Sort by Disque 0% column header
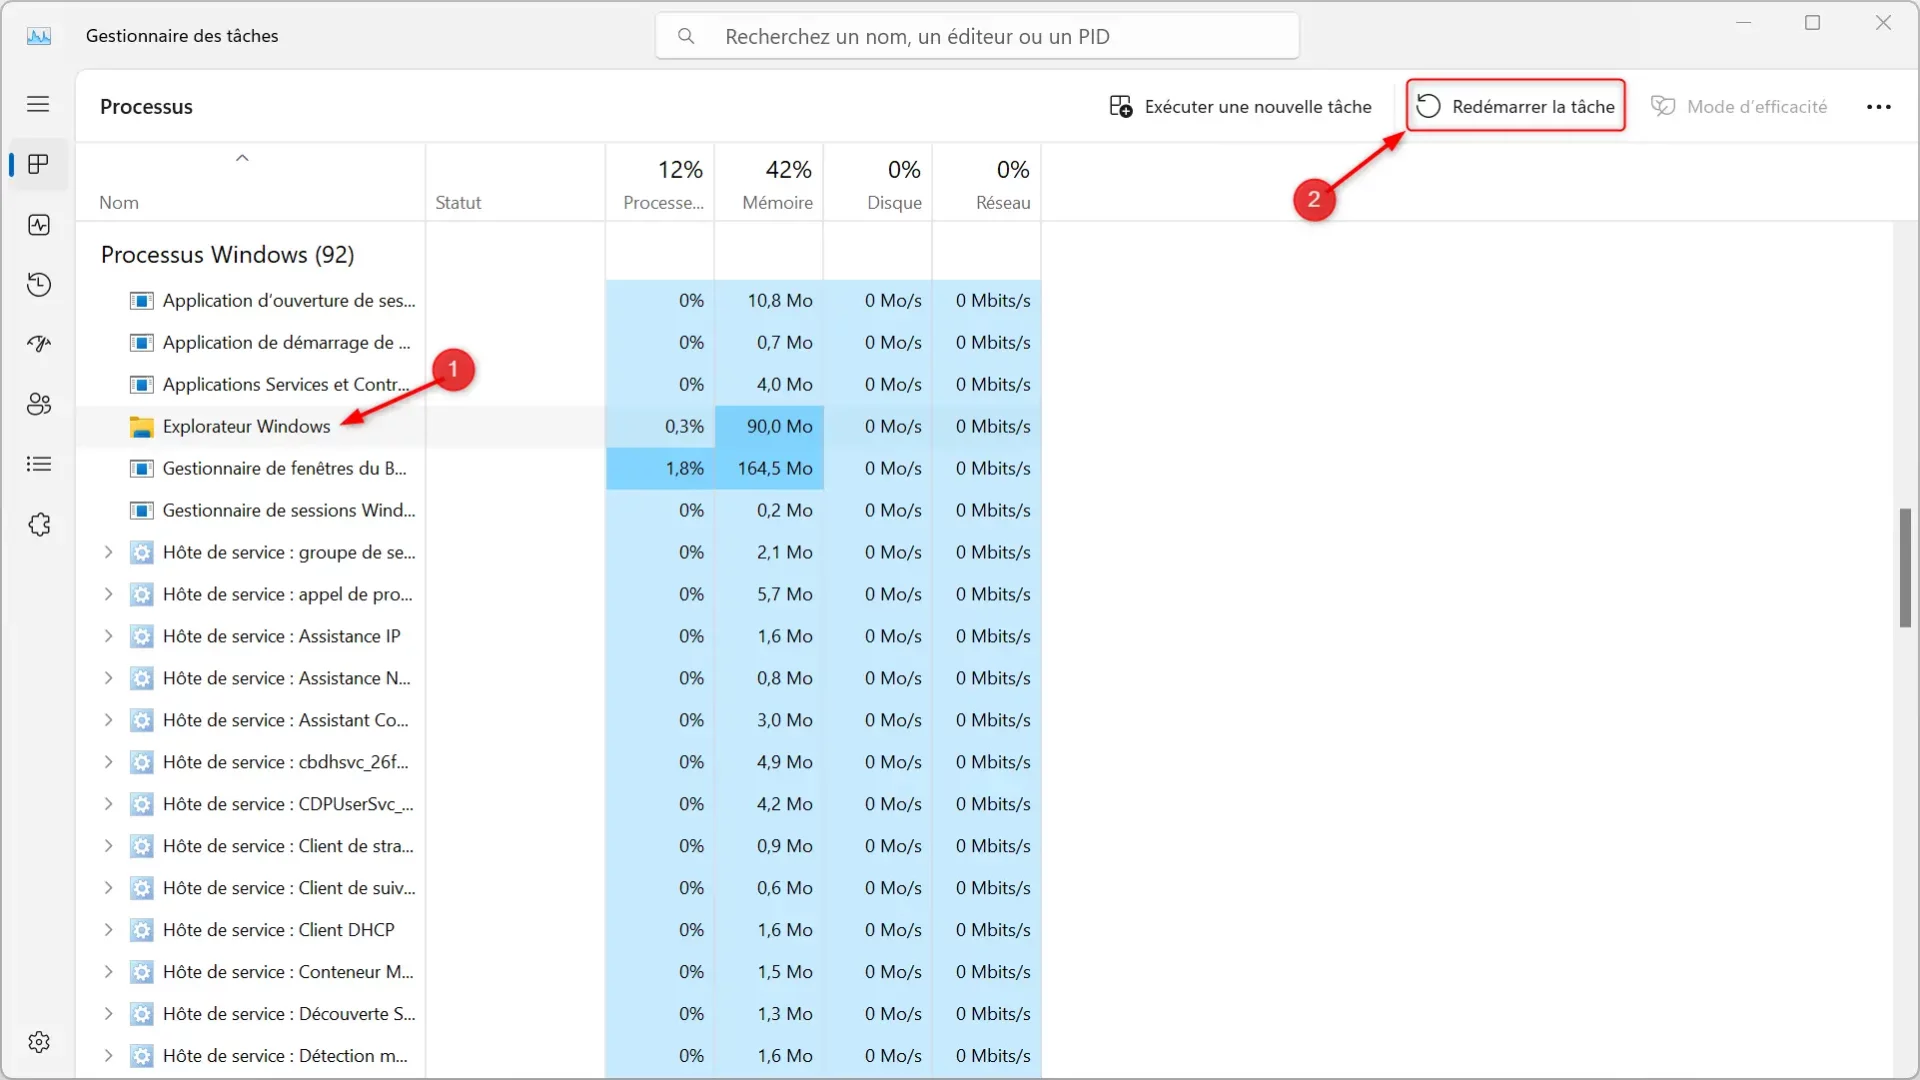 878,183
